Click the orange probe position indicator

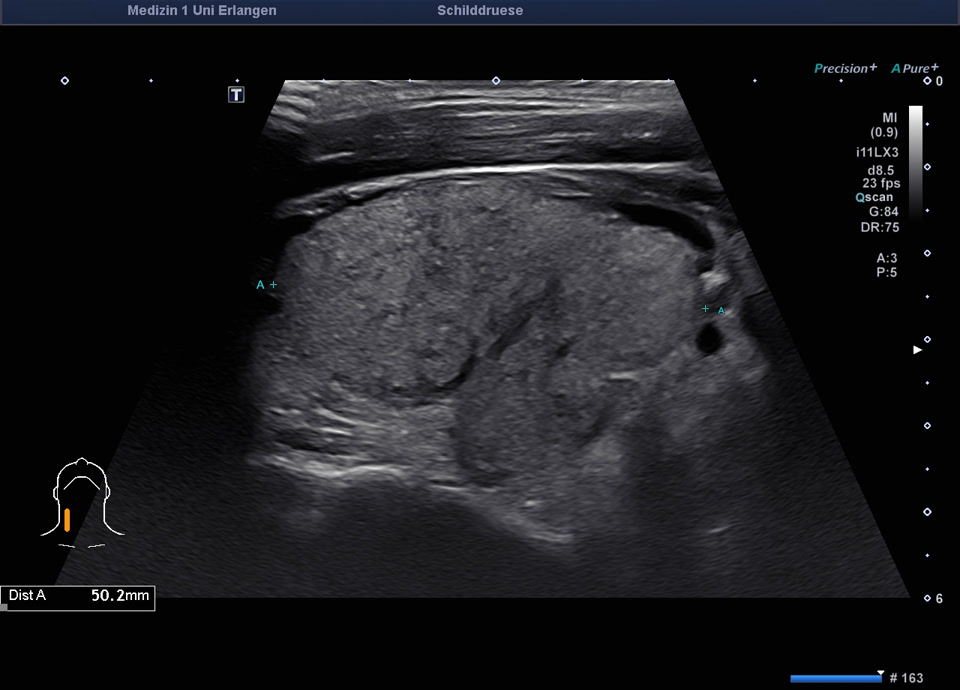click(67, 519)
